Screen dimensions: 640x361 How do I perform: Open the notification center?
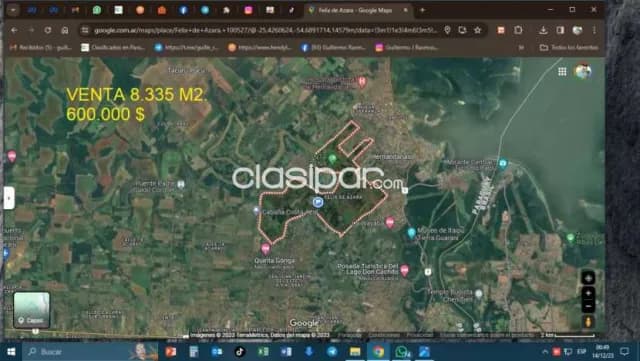click(x=624, y=352)
